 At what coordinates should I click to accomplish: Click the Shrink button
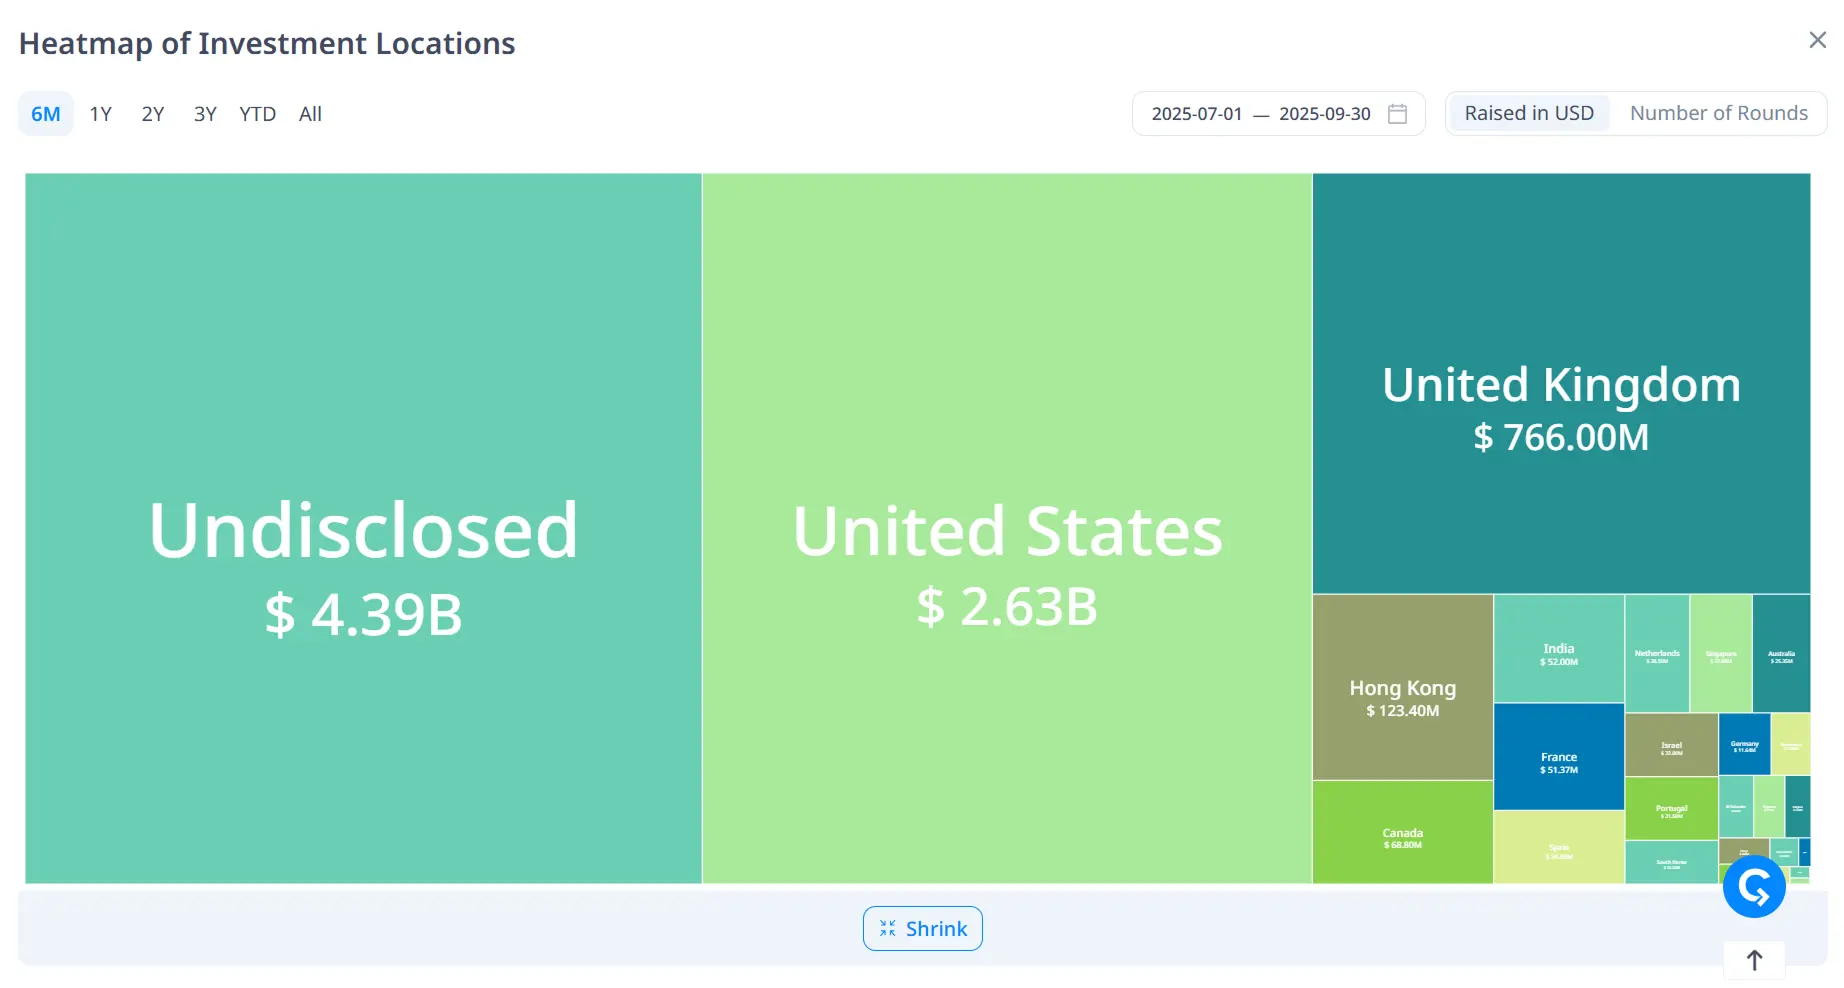(922, 928)
